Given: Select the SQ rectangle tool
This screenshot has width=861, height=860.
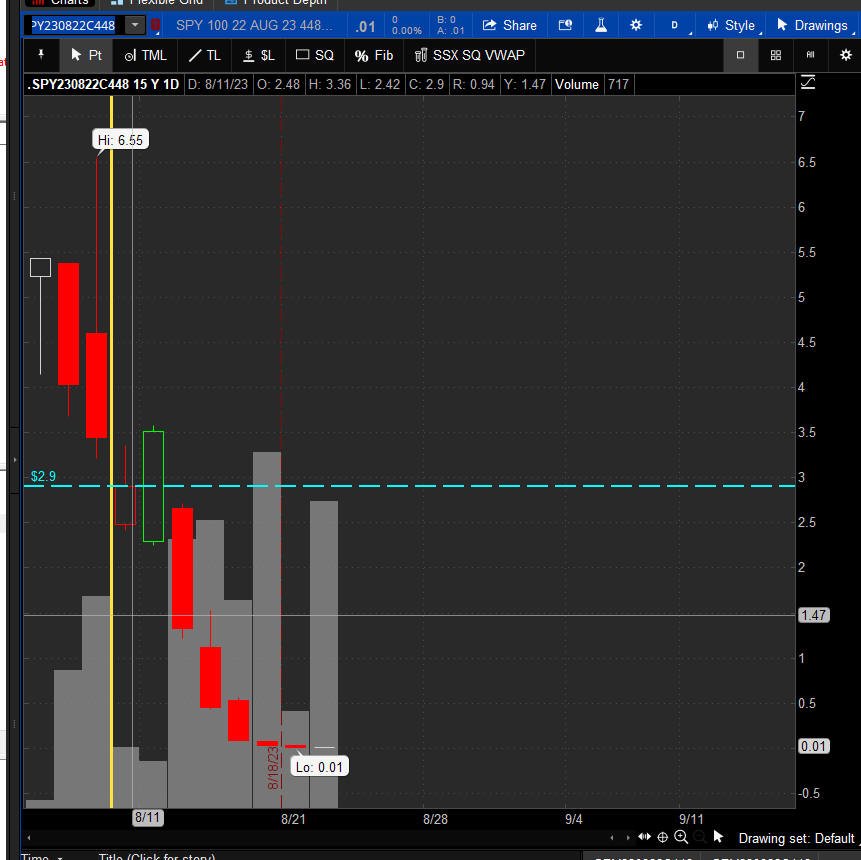Looking at the screenshot, I should (315, 55).
